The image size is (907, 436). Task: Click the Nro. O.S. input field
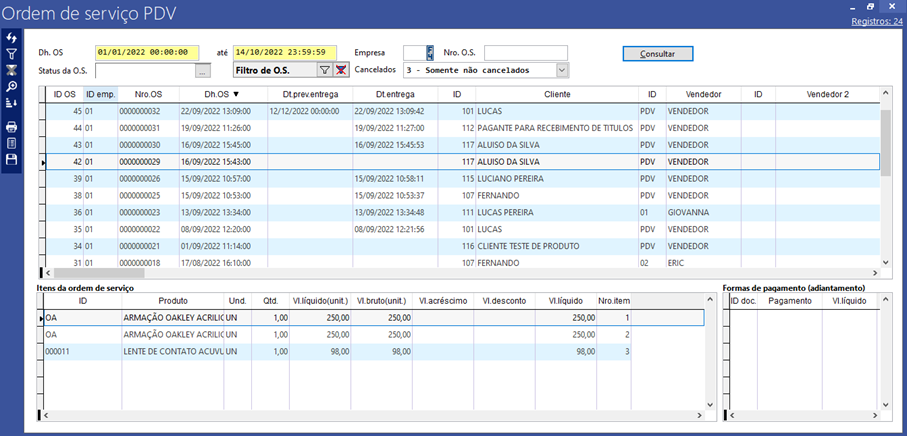coord(525,53)
